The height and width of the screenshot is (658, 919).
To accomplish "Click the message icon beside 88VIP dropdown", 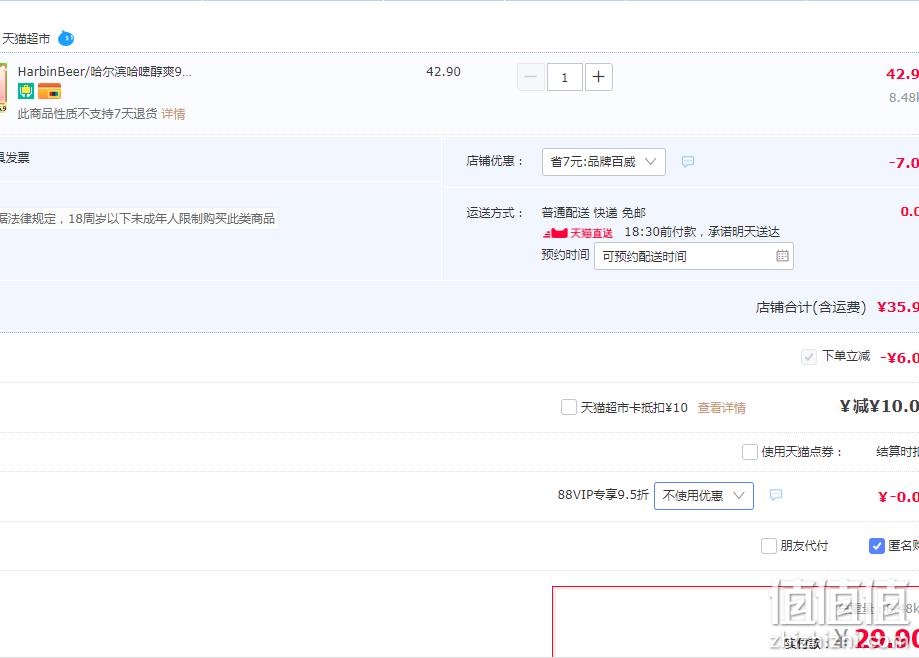I will click(x=776, y=495).
